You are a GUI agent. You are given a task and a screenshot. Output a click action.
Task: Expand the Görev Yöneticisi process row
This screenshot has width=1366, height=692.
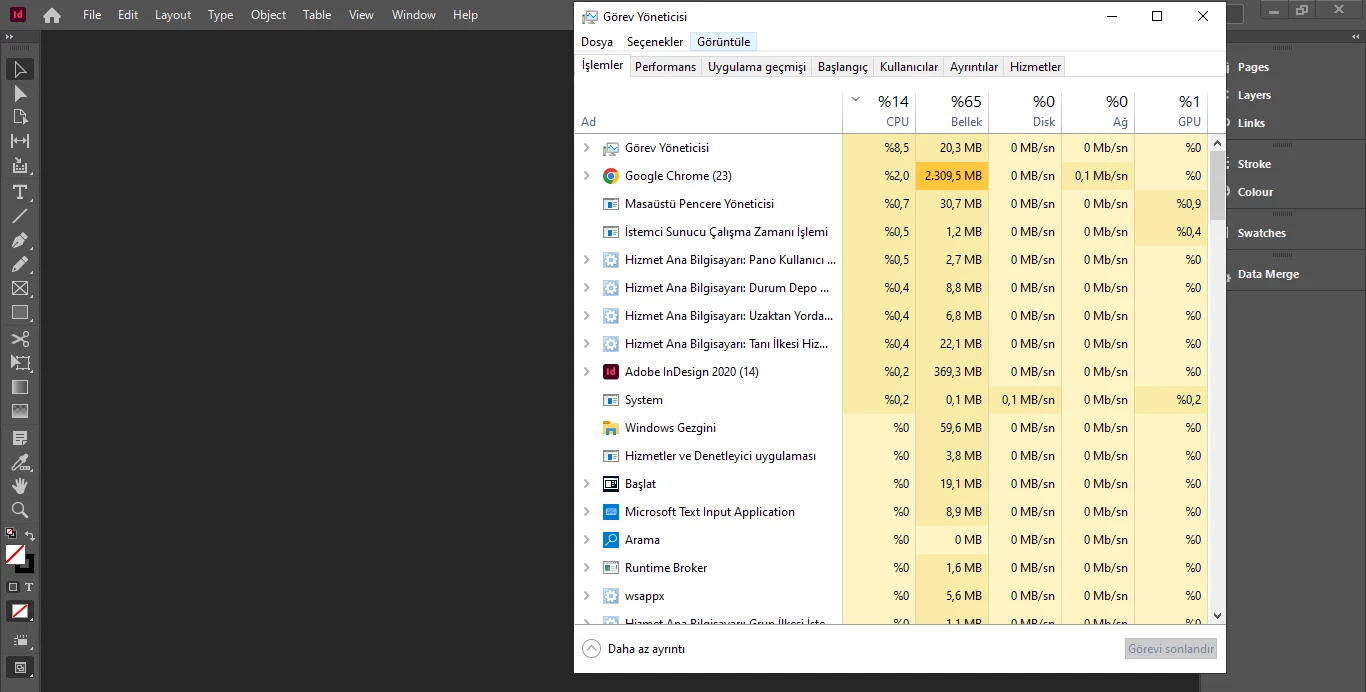pos(586,148)
